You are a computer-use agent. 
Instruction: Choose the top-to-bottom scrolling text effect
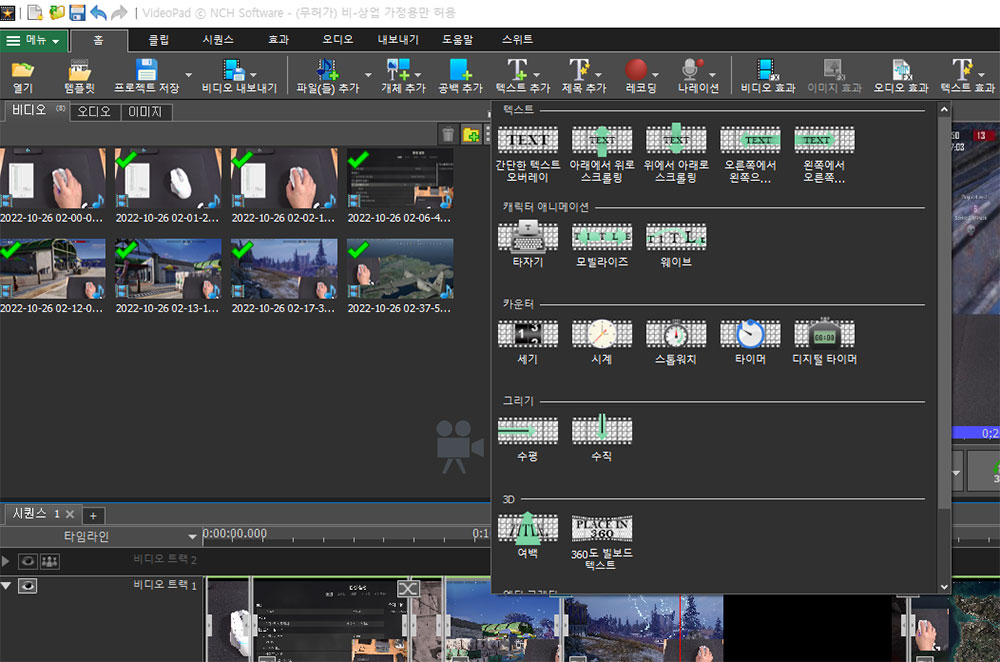click(676, 154)
